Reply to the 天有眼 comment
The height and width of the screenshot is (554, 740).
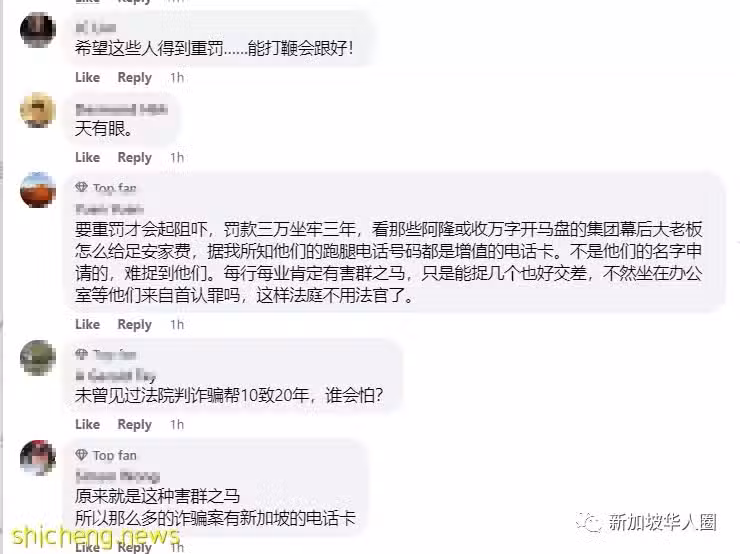[135, 158]
